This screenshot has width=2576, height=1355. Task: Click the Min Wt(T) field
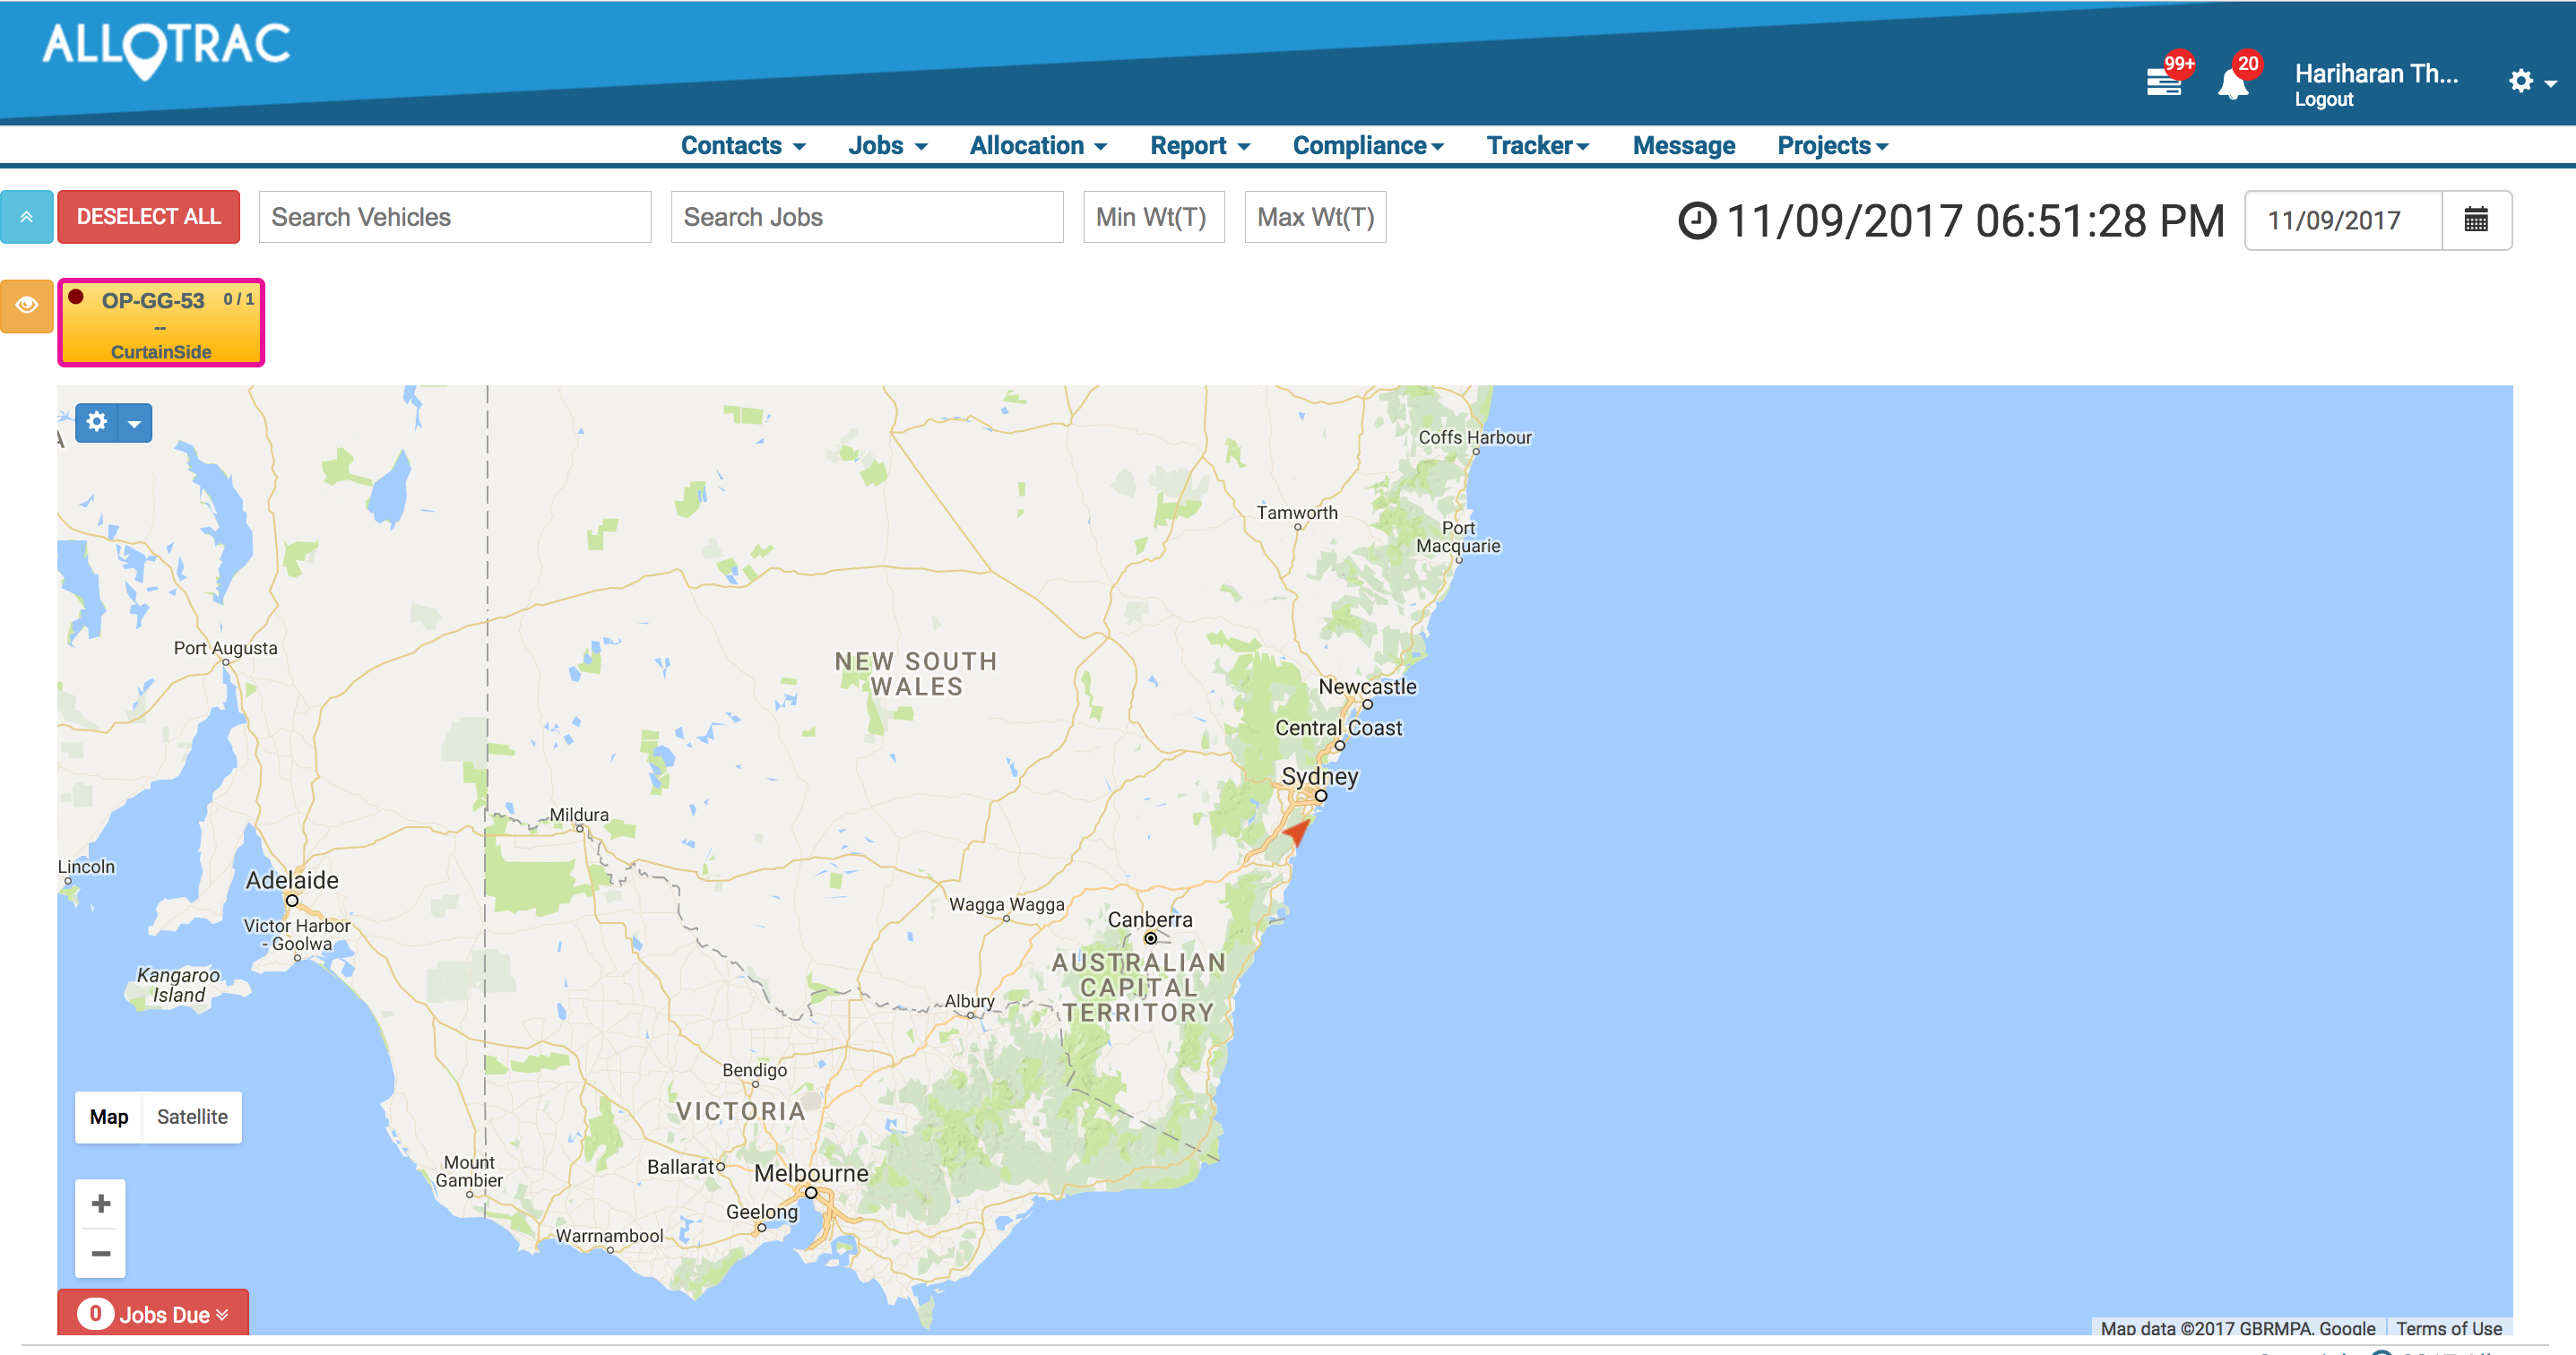pos(1153,217)
